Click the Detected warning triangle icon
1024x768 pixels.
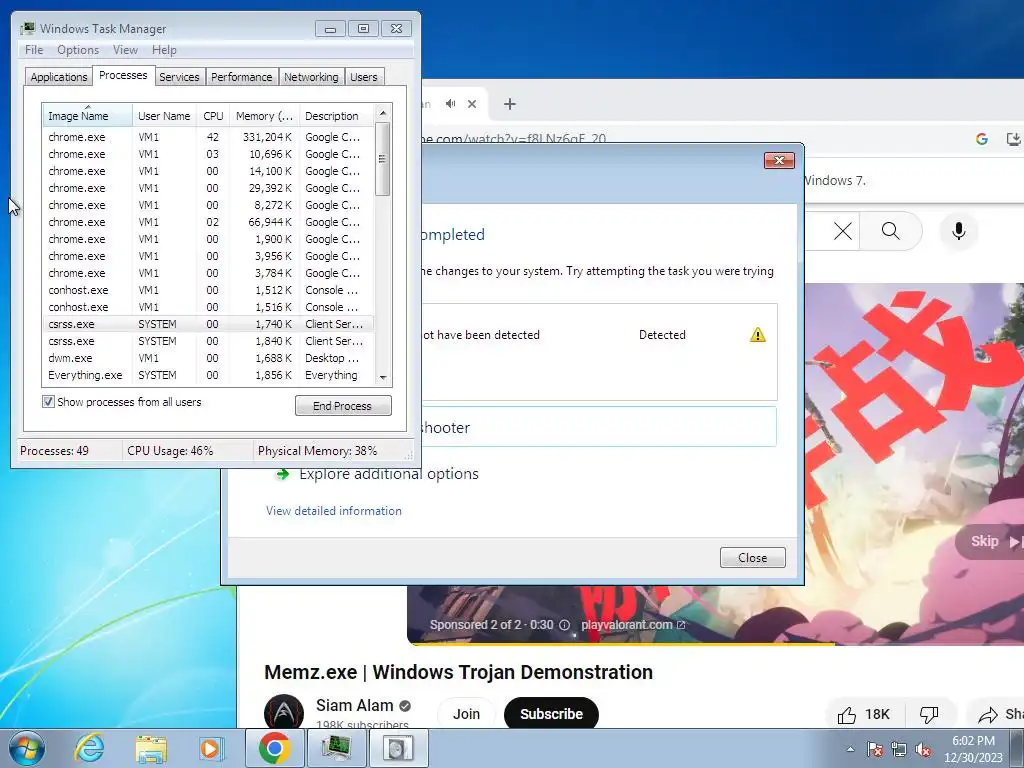[x=758, y=335]
